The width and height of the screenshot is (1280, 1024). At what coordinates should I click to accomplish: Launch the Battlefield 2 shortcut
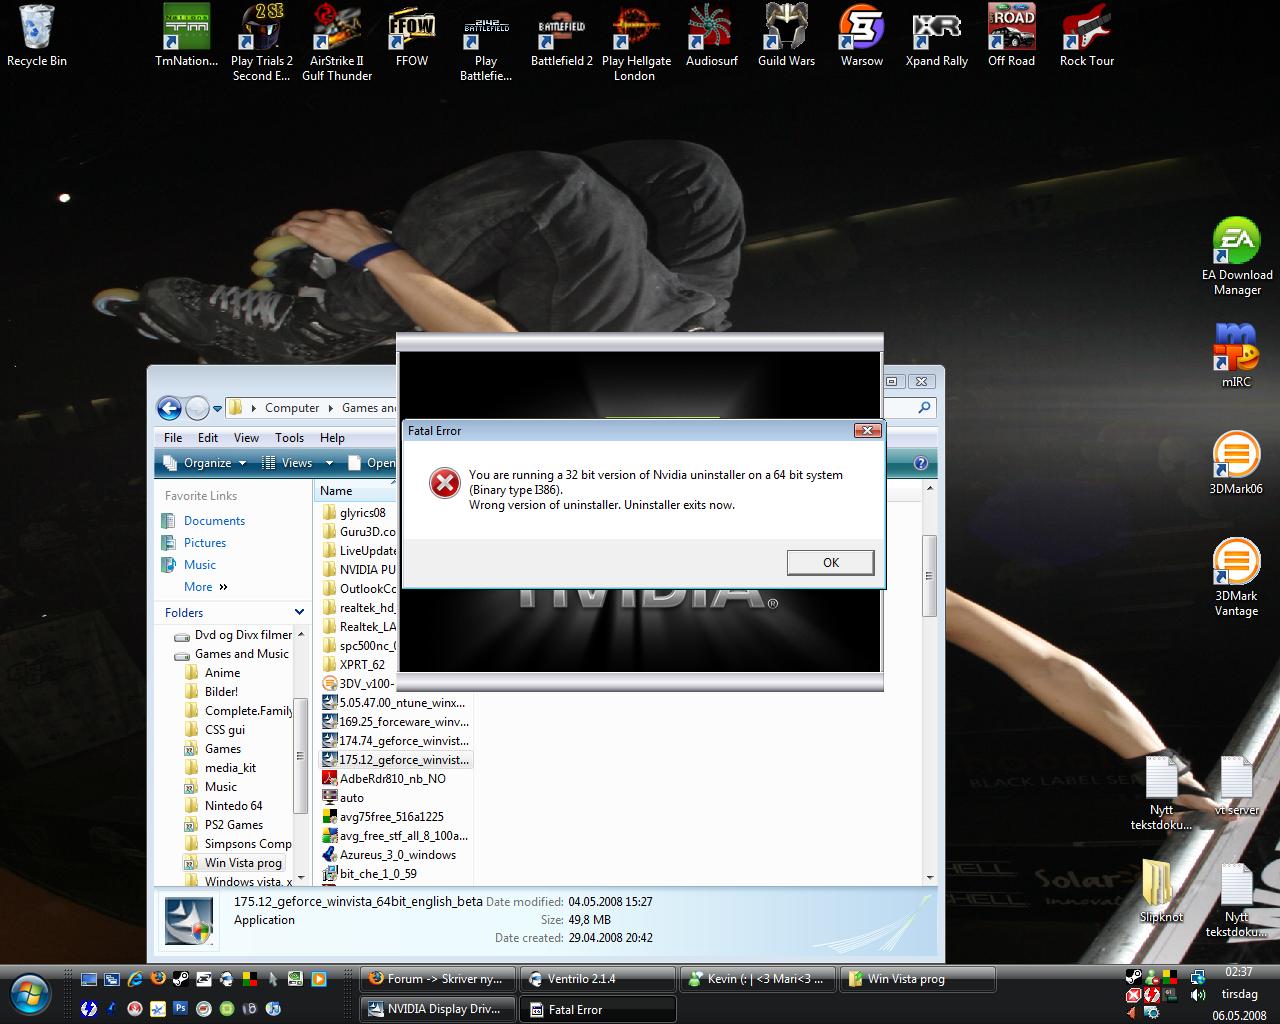[x=562, y=36]
